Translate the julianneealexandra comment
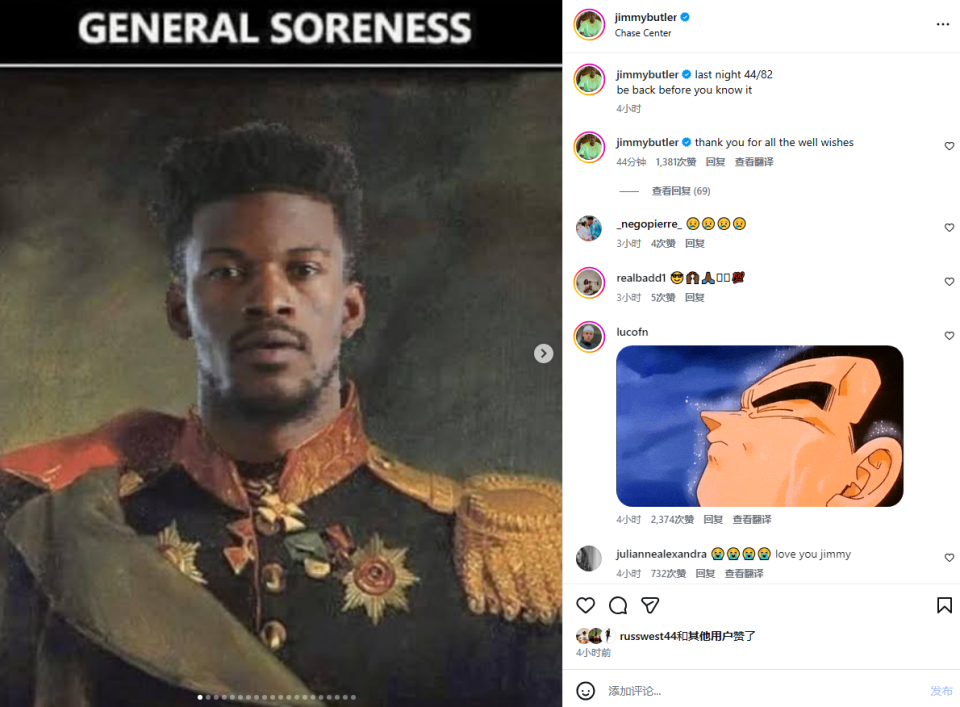Screen dimensions: 960x707 (743, 574)
